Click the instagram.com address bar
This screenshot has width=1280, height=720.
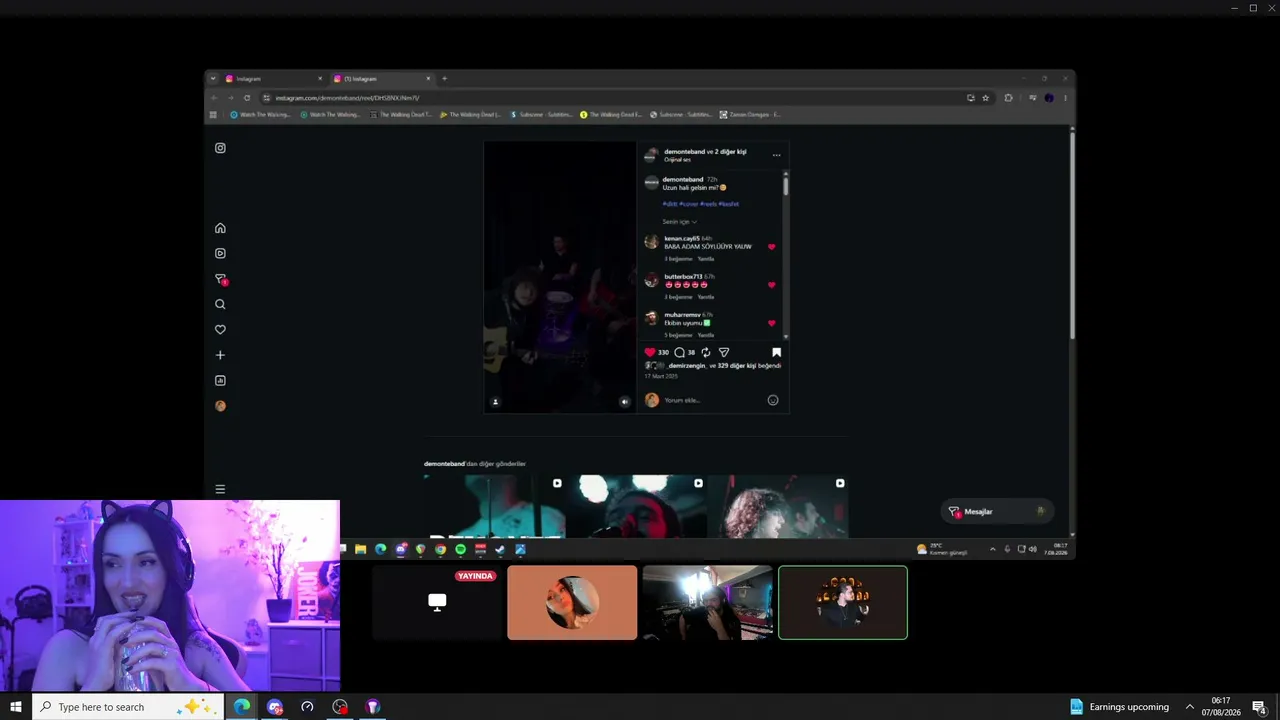point(610,98)
